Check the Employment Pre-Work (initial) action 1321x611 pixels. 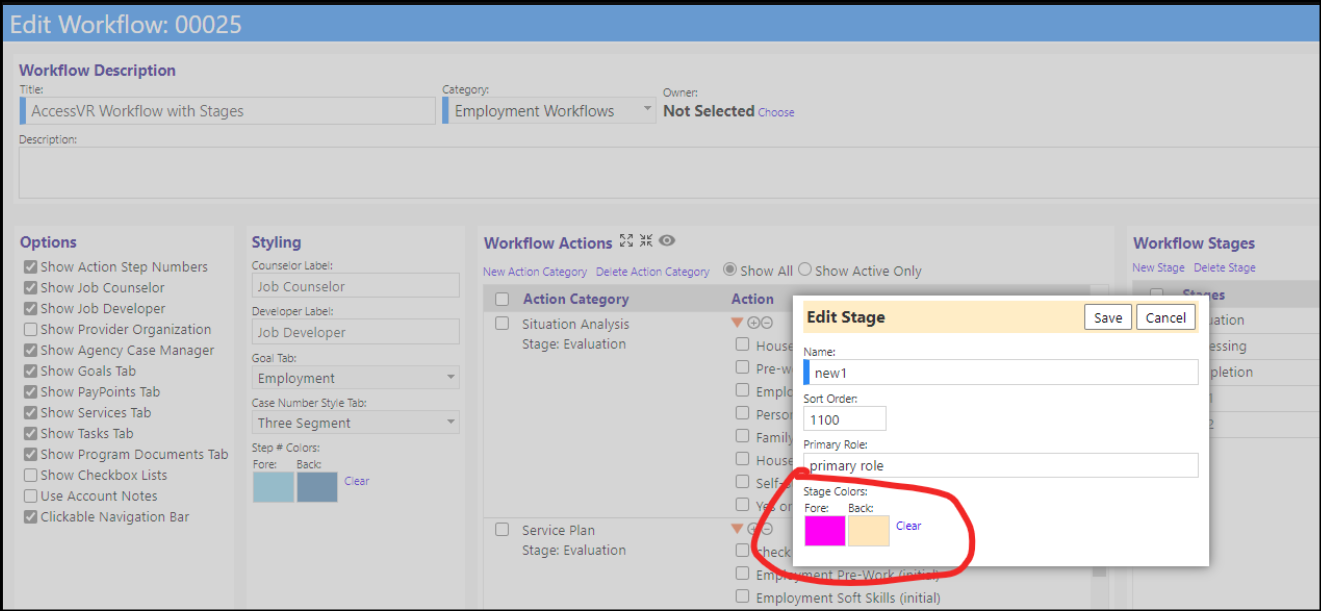[x=743, y=574]
